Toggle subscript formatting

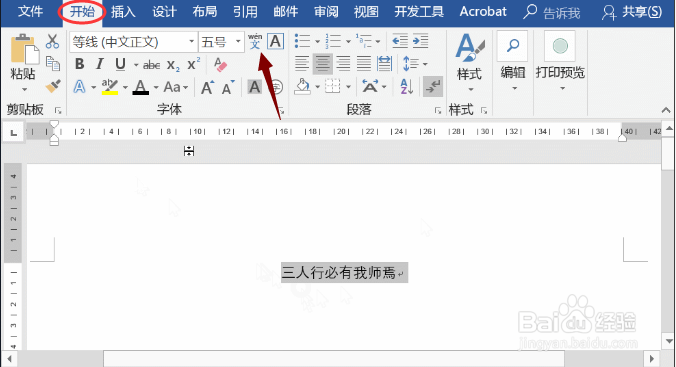click(173, 65)
